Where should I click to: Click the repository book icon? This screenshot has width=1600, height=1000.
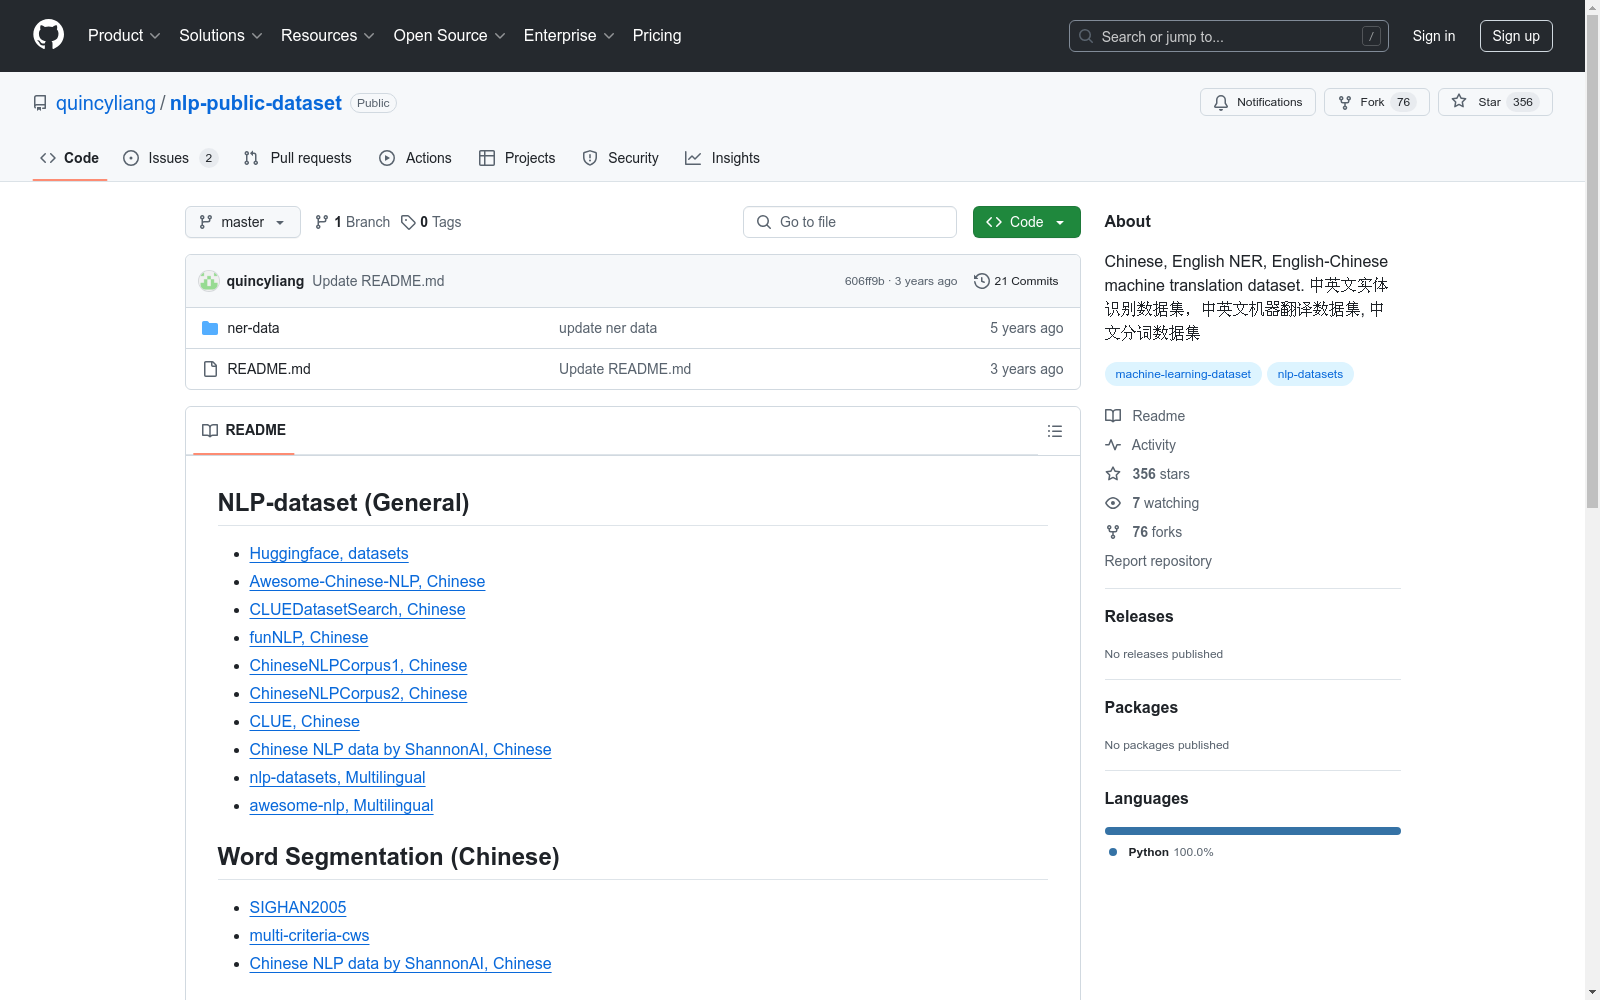tap(40, 103)
